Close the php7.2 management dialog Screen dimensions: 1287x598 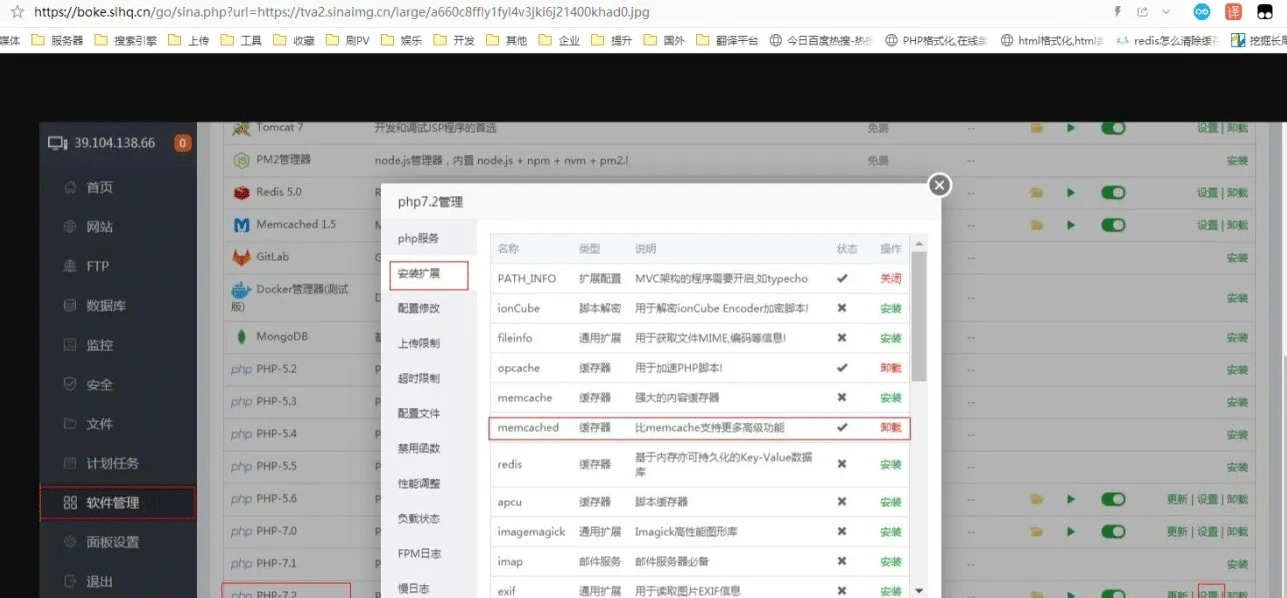pyautogui.click(x=938, y=185)
